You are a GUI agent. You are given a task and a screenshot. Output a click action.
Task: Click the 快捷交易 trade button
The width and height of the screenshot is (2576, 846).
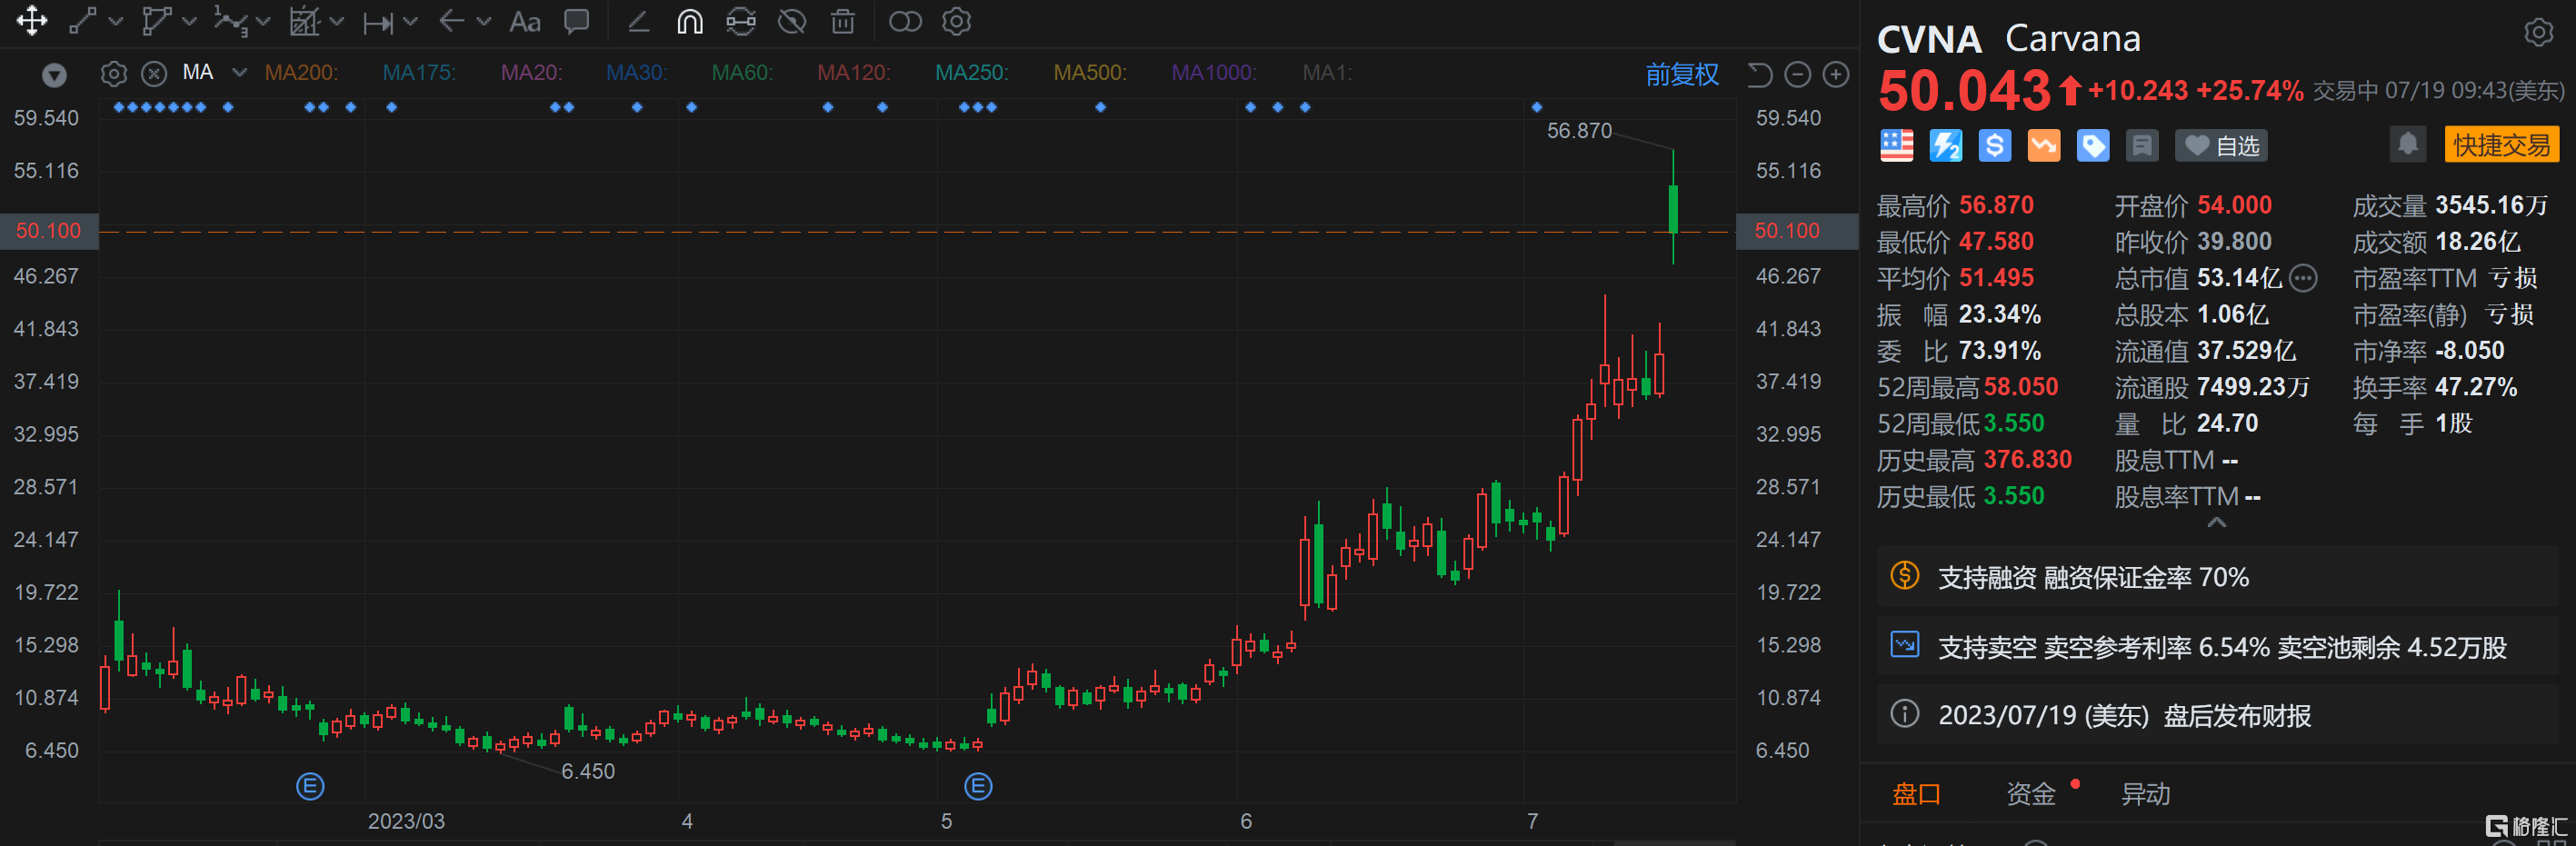click(2502, 143)
